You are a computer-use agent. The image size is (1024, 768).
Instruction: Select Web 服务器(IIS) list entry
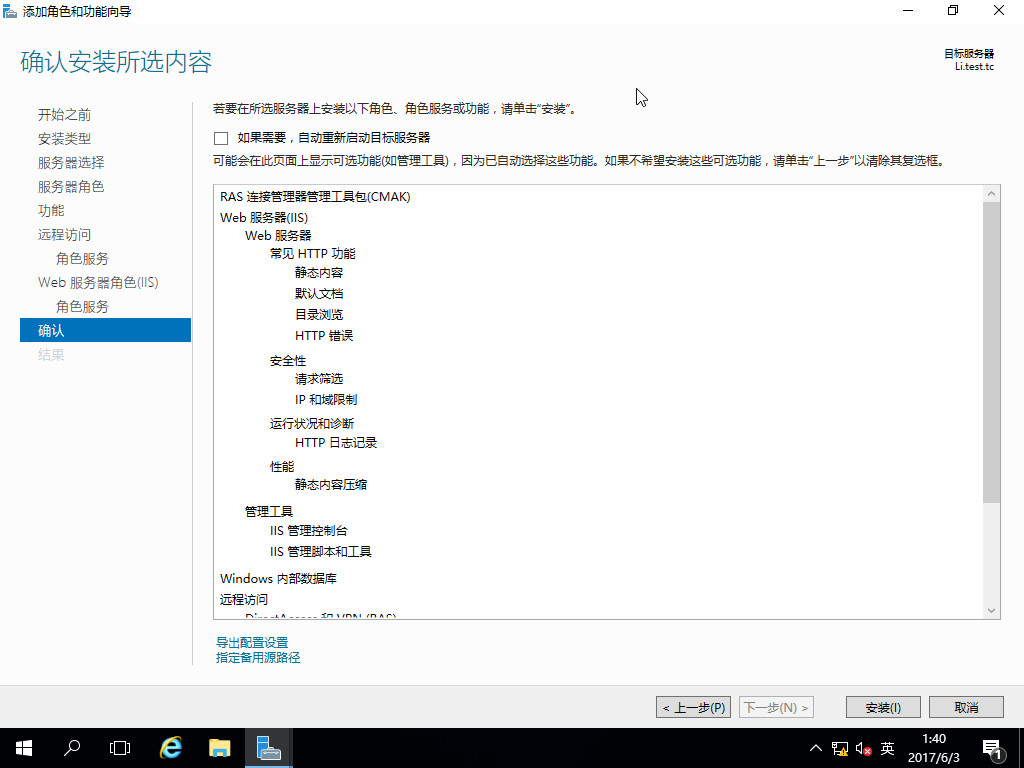point(264,217)
